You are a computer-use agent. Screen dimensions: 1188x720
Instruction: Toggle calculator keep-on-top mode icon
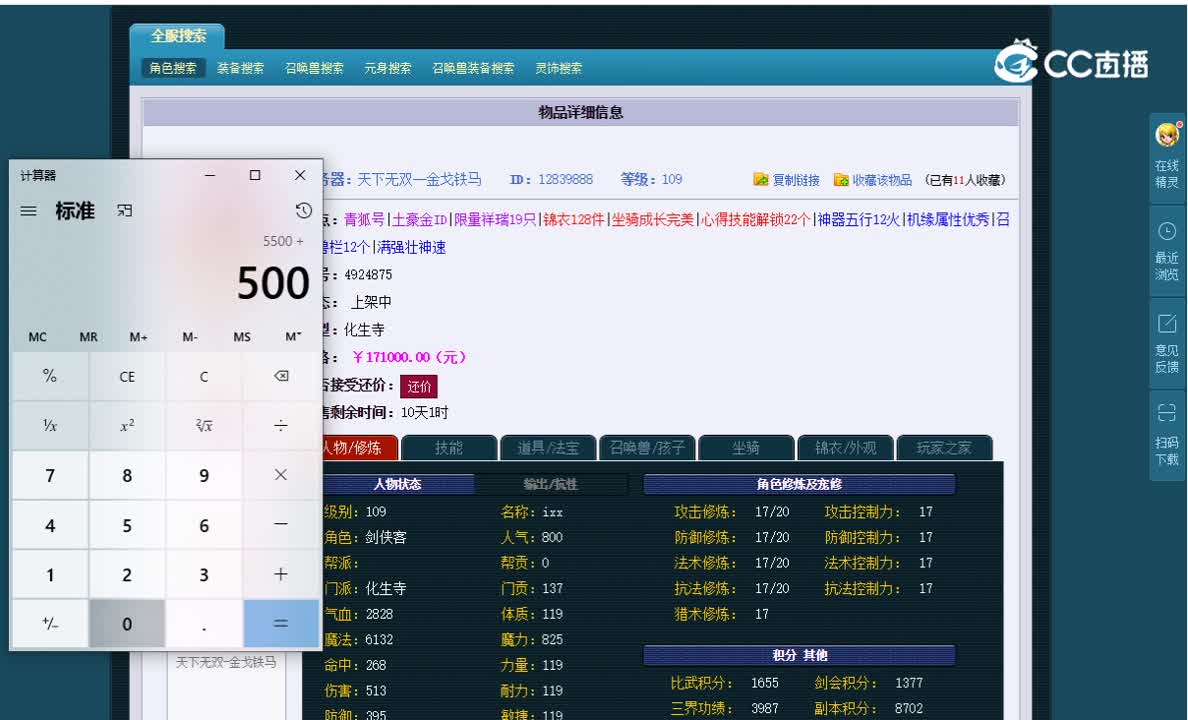[x=125, y=211]
